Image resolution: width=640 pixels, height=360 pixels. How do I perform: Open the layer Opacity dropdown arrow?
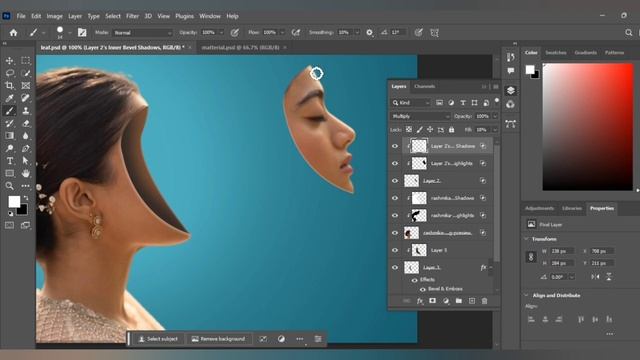[x=495, y=116]
